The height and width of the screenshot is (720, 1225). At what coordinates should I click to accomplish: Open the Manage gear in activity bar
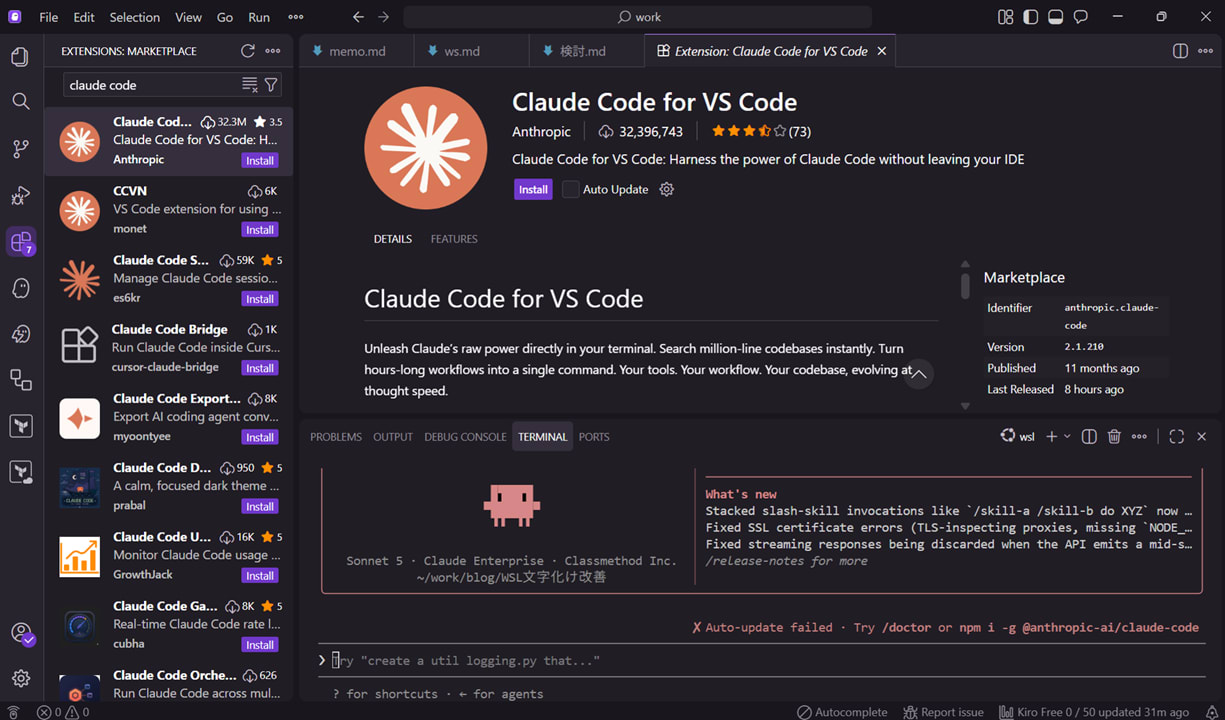20,678
